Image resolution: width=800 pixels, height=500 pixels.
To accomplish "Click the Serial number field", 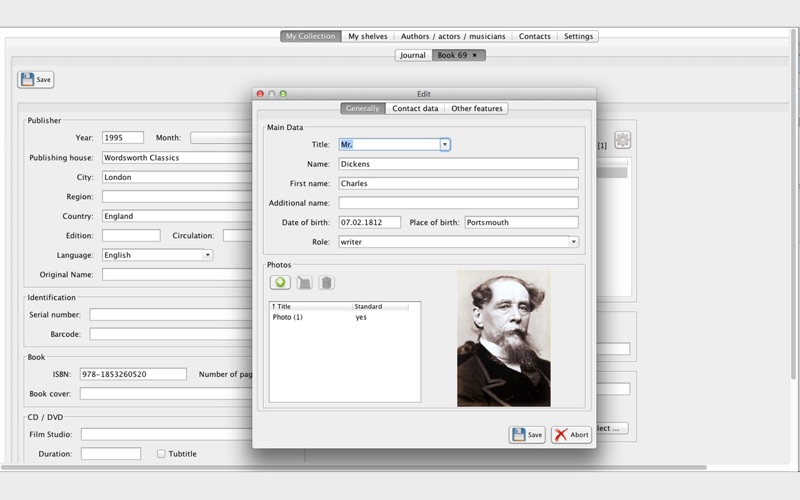I will [171, 315].
